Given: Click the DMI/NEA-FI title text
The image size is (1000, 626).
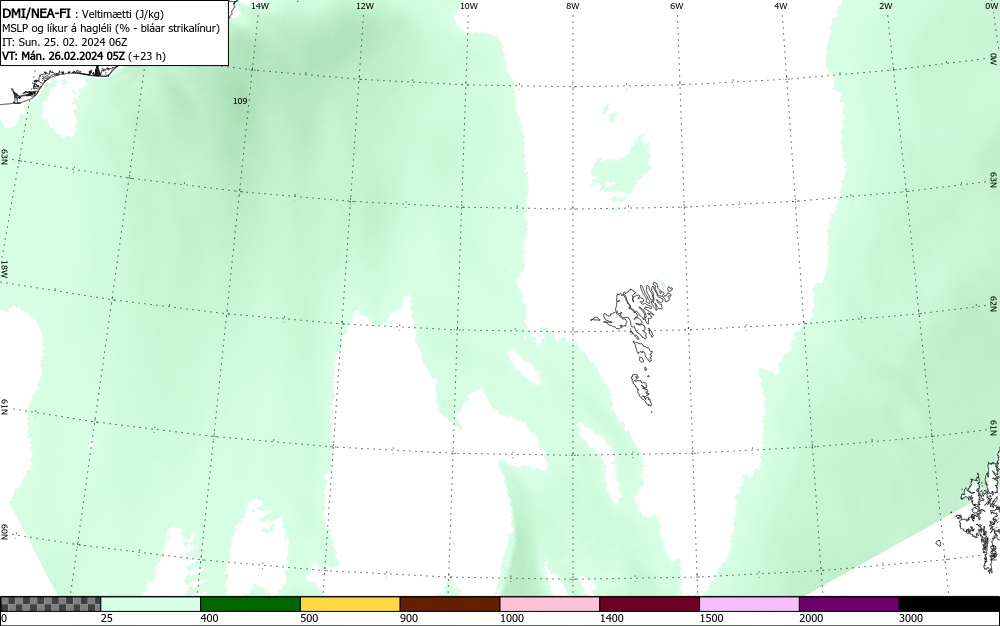Looking at the screenshot, I should (x=36, y=14).
